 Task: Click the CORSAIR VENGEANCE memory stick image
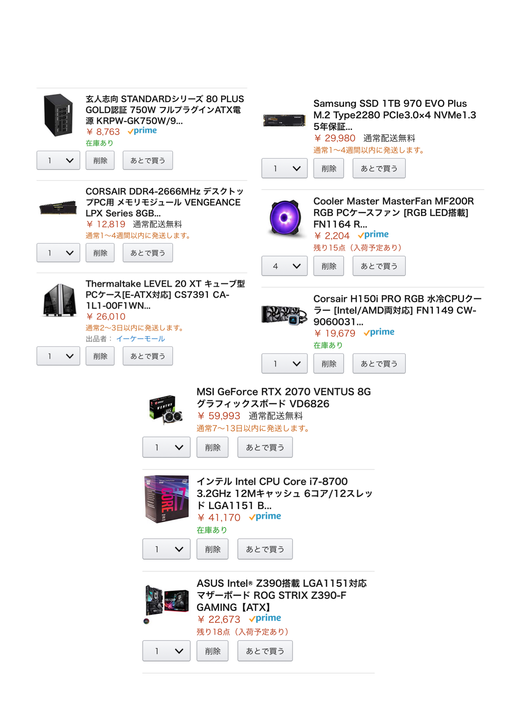coord(58,208)
